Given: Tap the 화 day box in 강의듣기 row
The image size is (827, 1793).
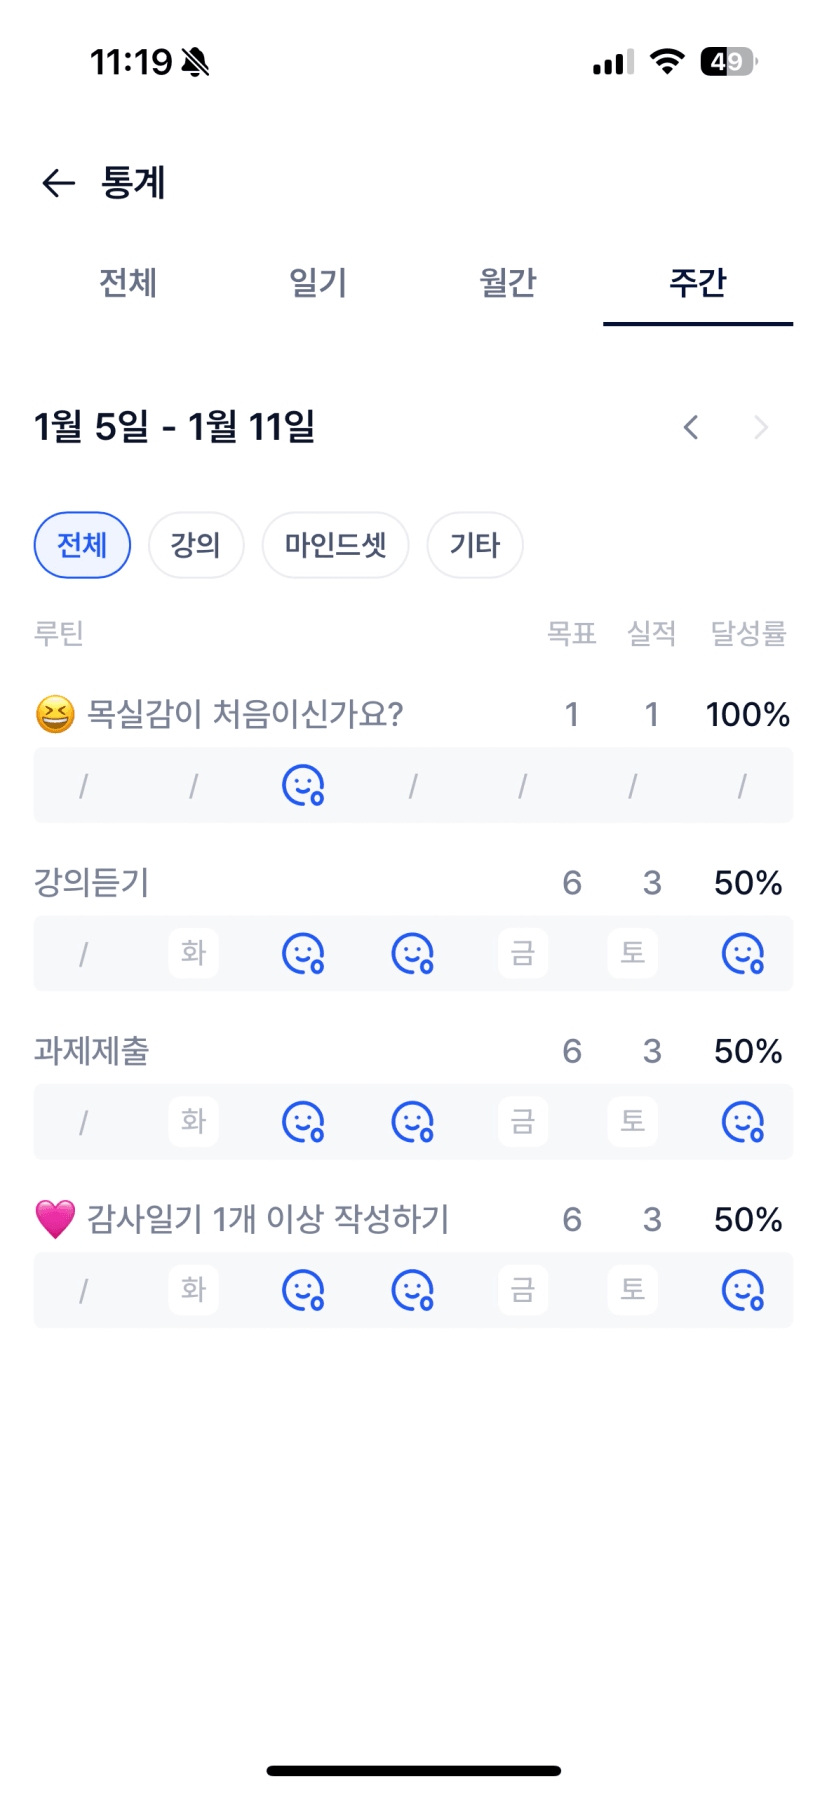Looking at the screenshot, I should [x=193, y=953].
